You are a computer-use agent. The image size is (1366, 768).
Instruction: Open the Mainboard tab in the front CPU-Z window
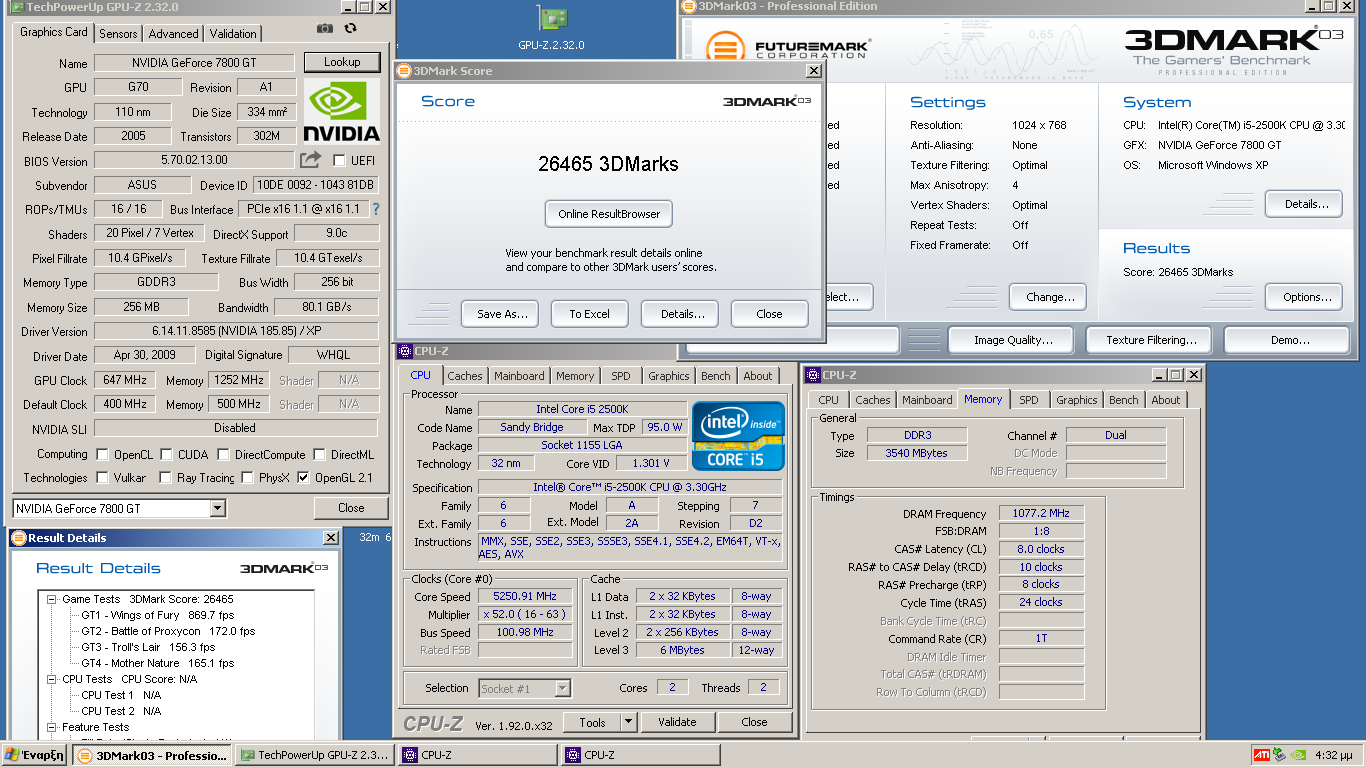(x=520, y=376)
